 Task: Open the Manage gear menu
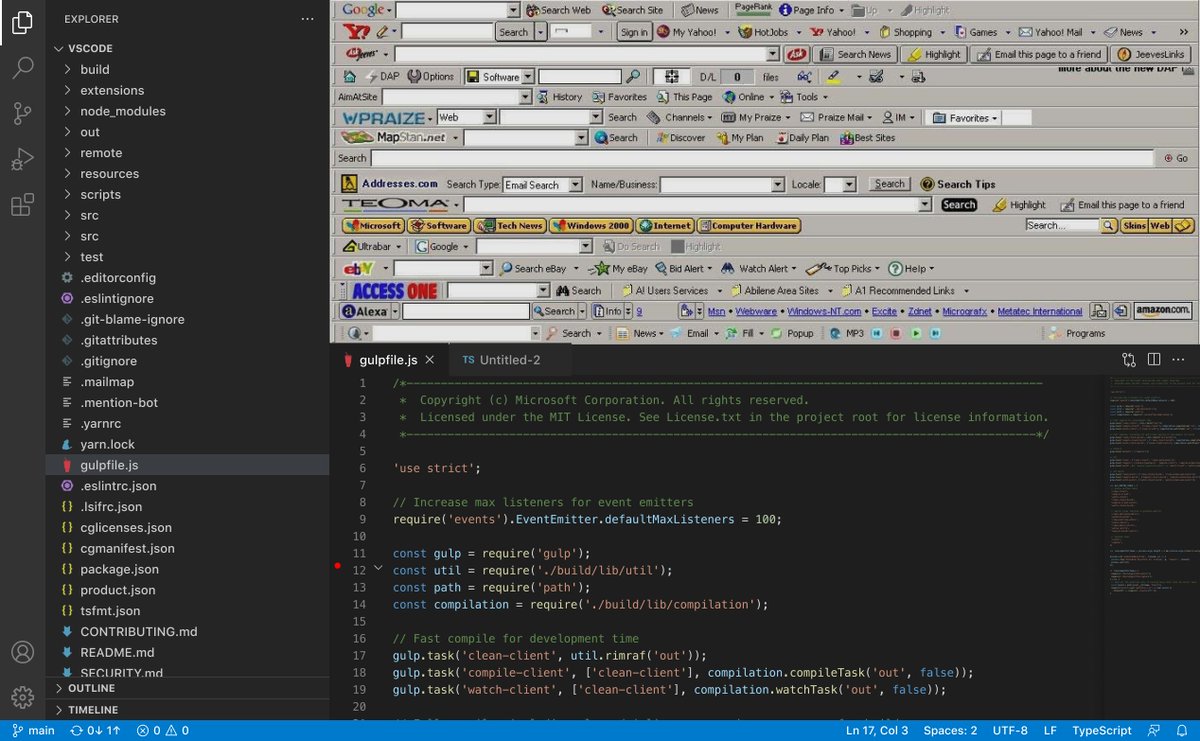pyautogui.click(x=22, y=697)
